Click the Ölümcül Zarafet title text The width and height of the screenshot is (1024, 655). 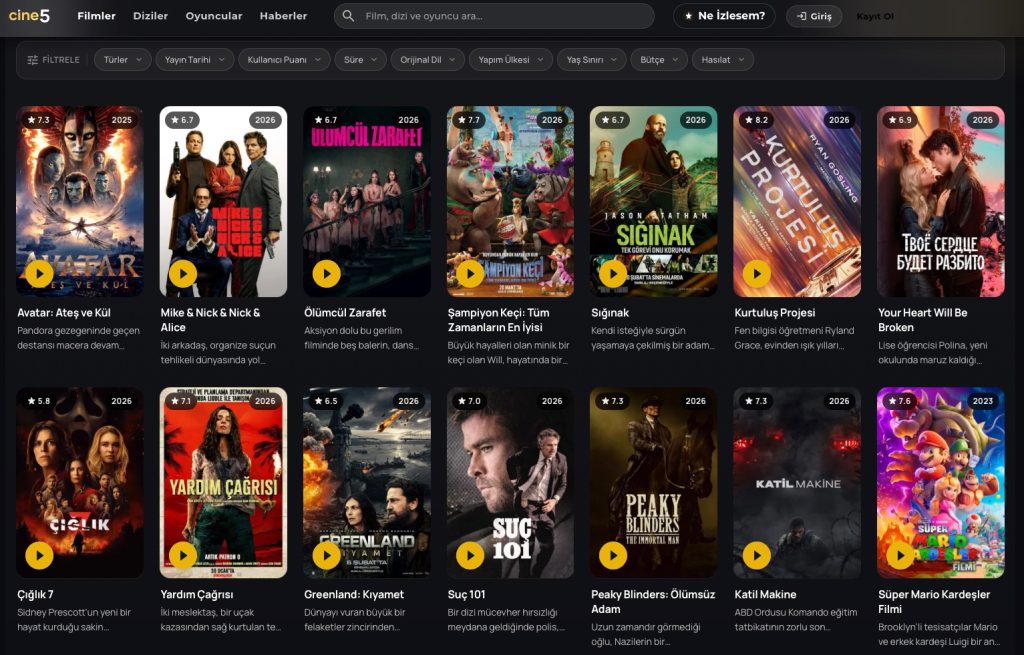coord(345,313)
